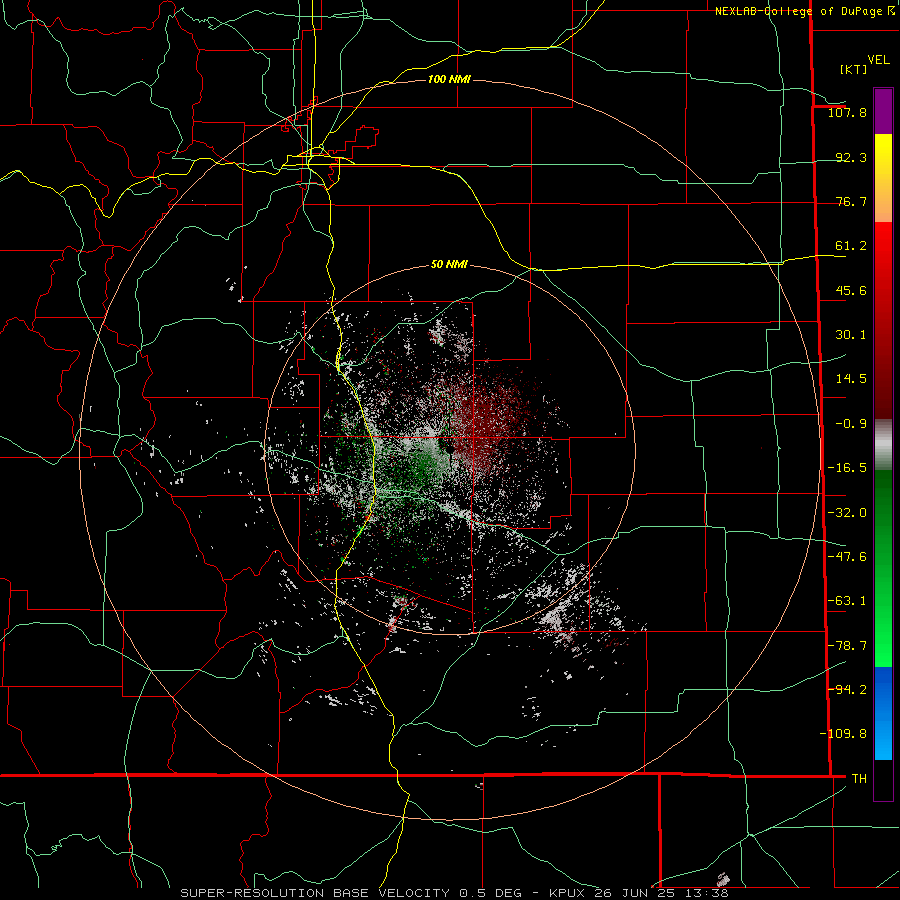Click the gray near-zero segment of the color bar
Screen dimensions: 900x900
pos(883,445)
